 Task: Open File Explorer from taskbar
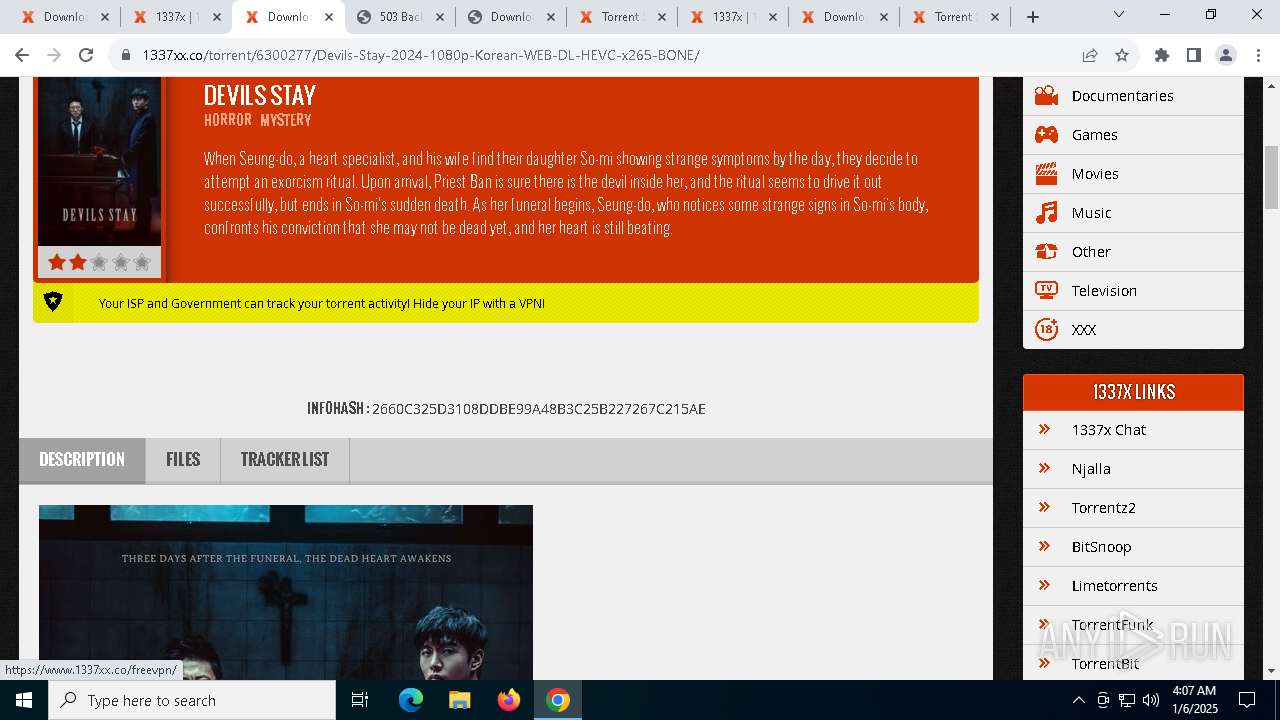(460, 700)
